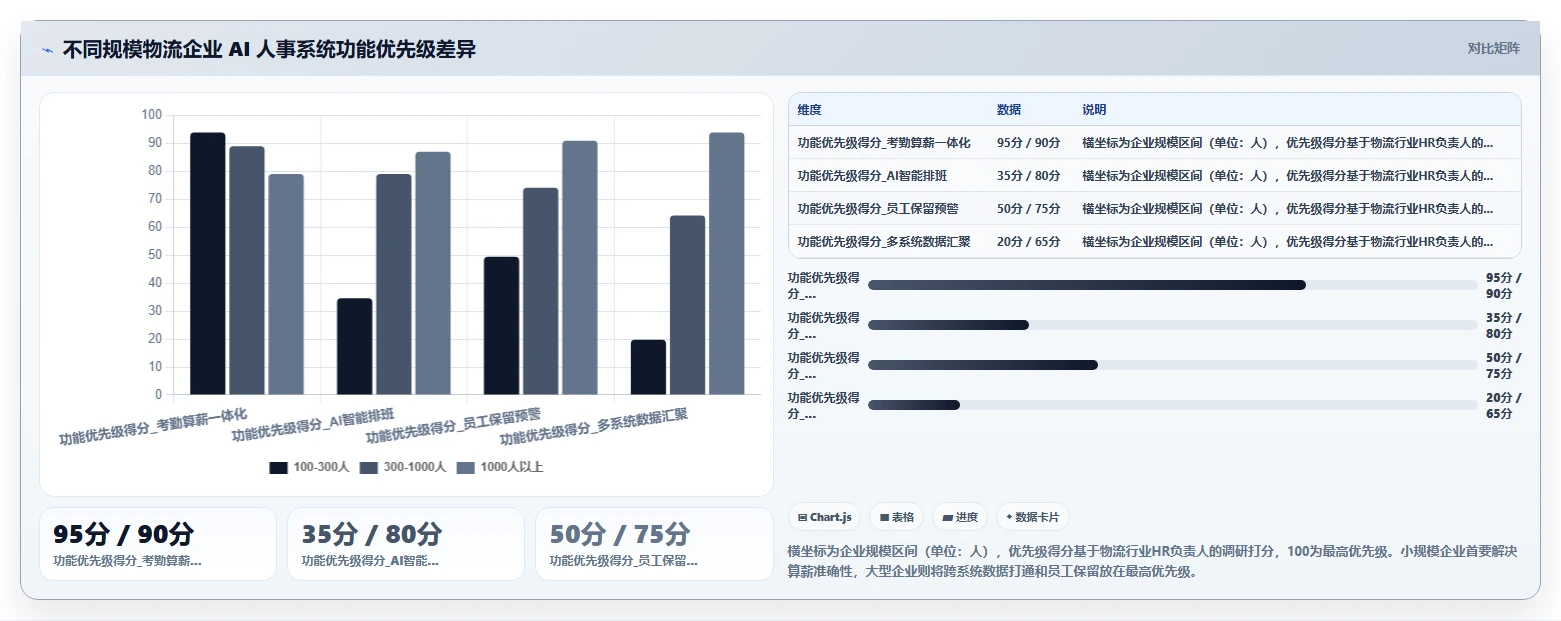This screenshot has height=621, width=1561.
Task: Click the 20分 / 65分 value beside progress bar
Action: pos(1504,405)
